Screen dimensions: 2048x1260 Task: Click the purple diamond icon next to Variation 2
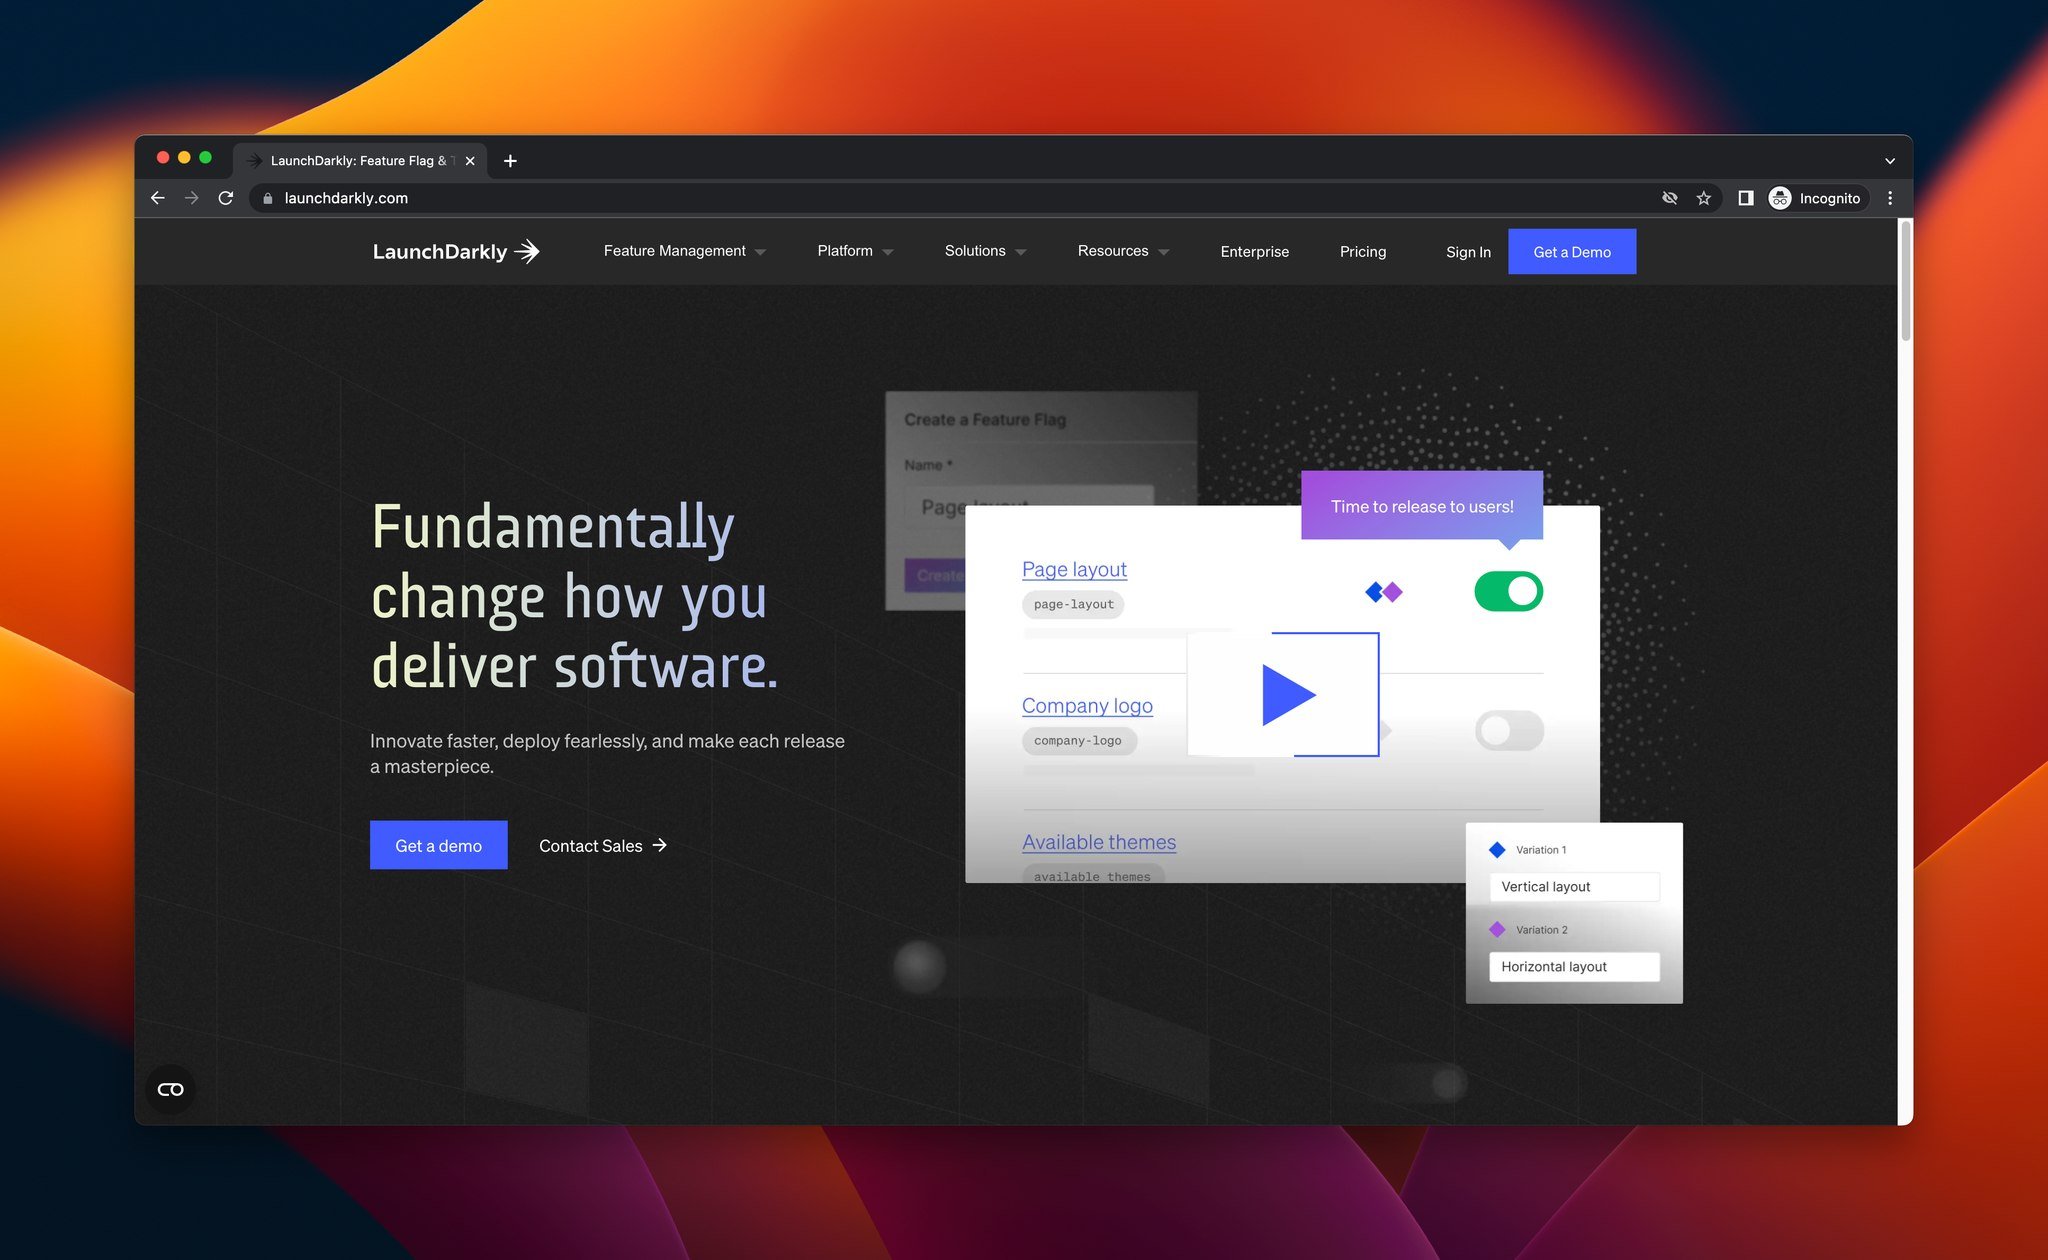click(x=1498, y=929)
